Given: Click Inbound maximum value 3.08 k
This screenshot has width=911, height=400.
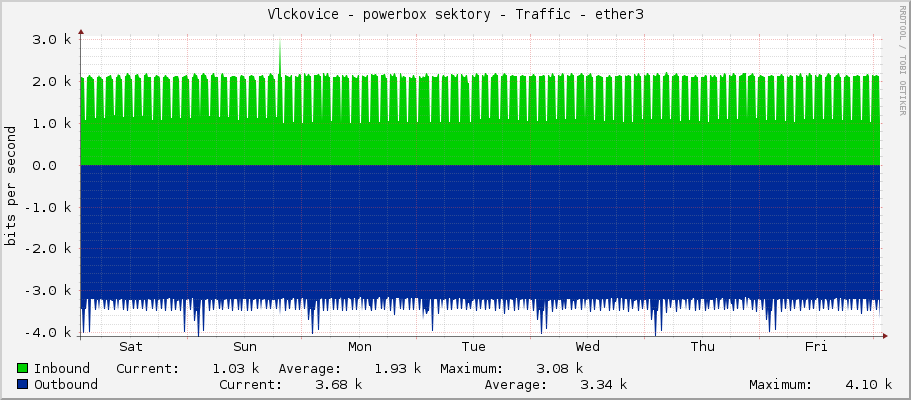Looking at the screenshot, I should tap(559, 369).
